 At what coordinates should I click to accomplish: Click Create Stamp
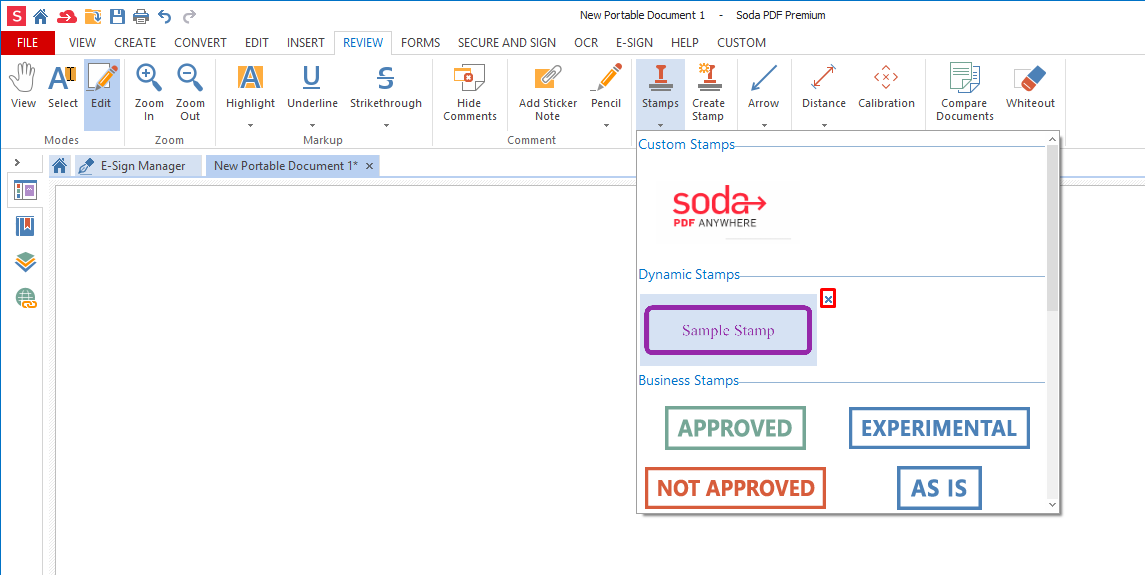coord(708,94)
